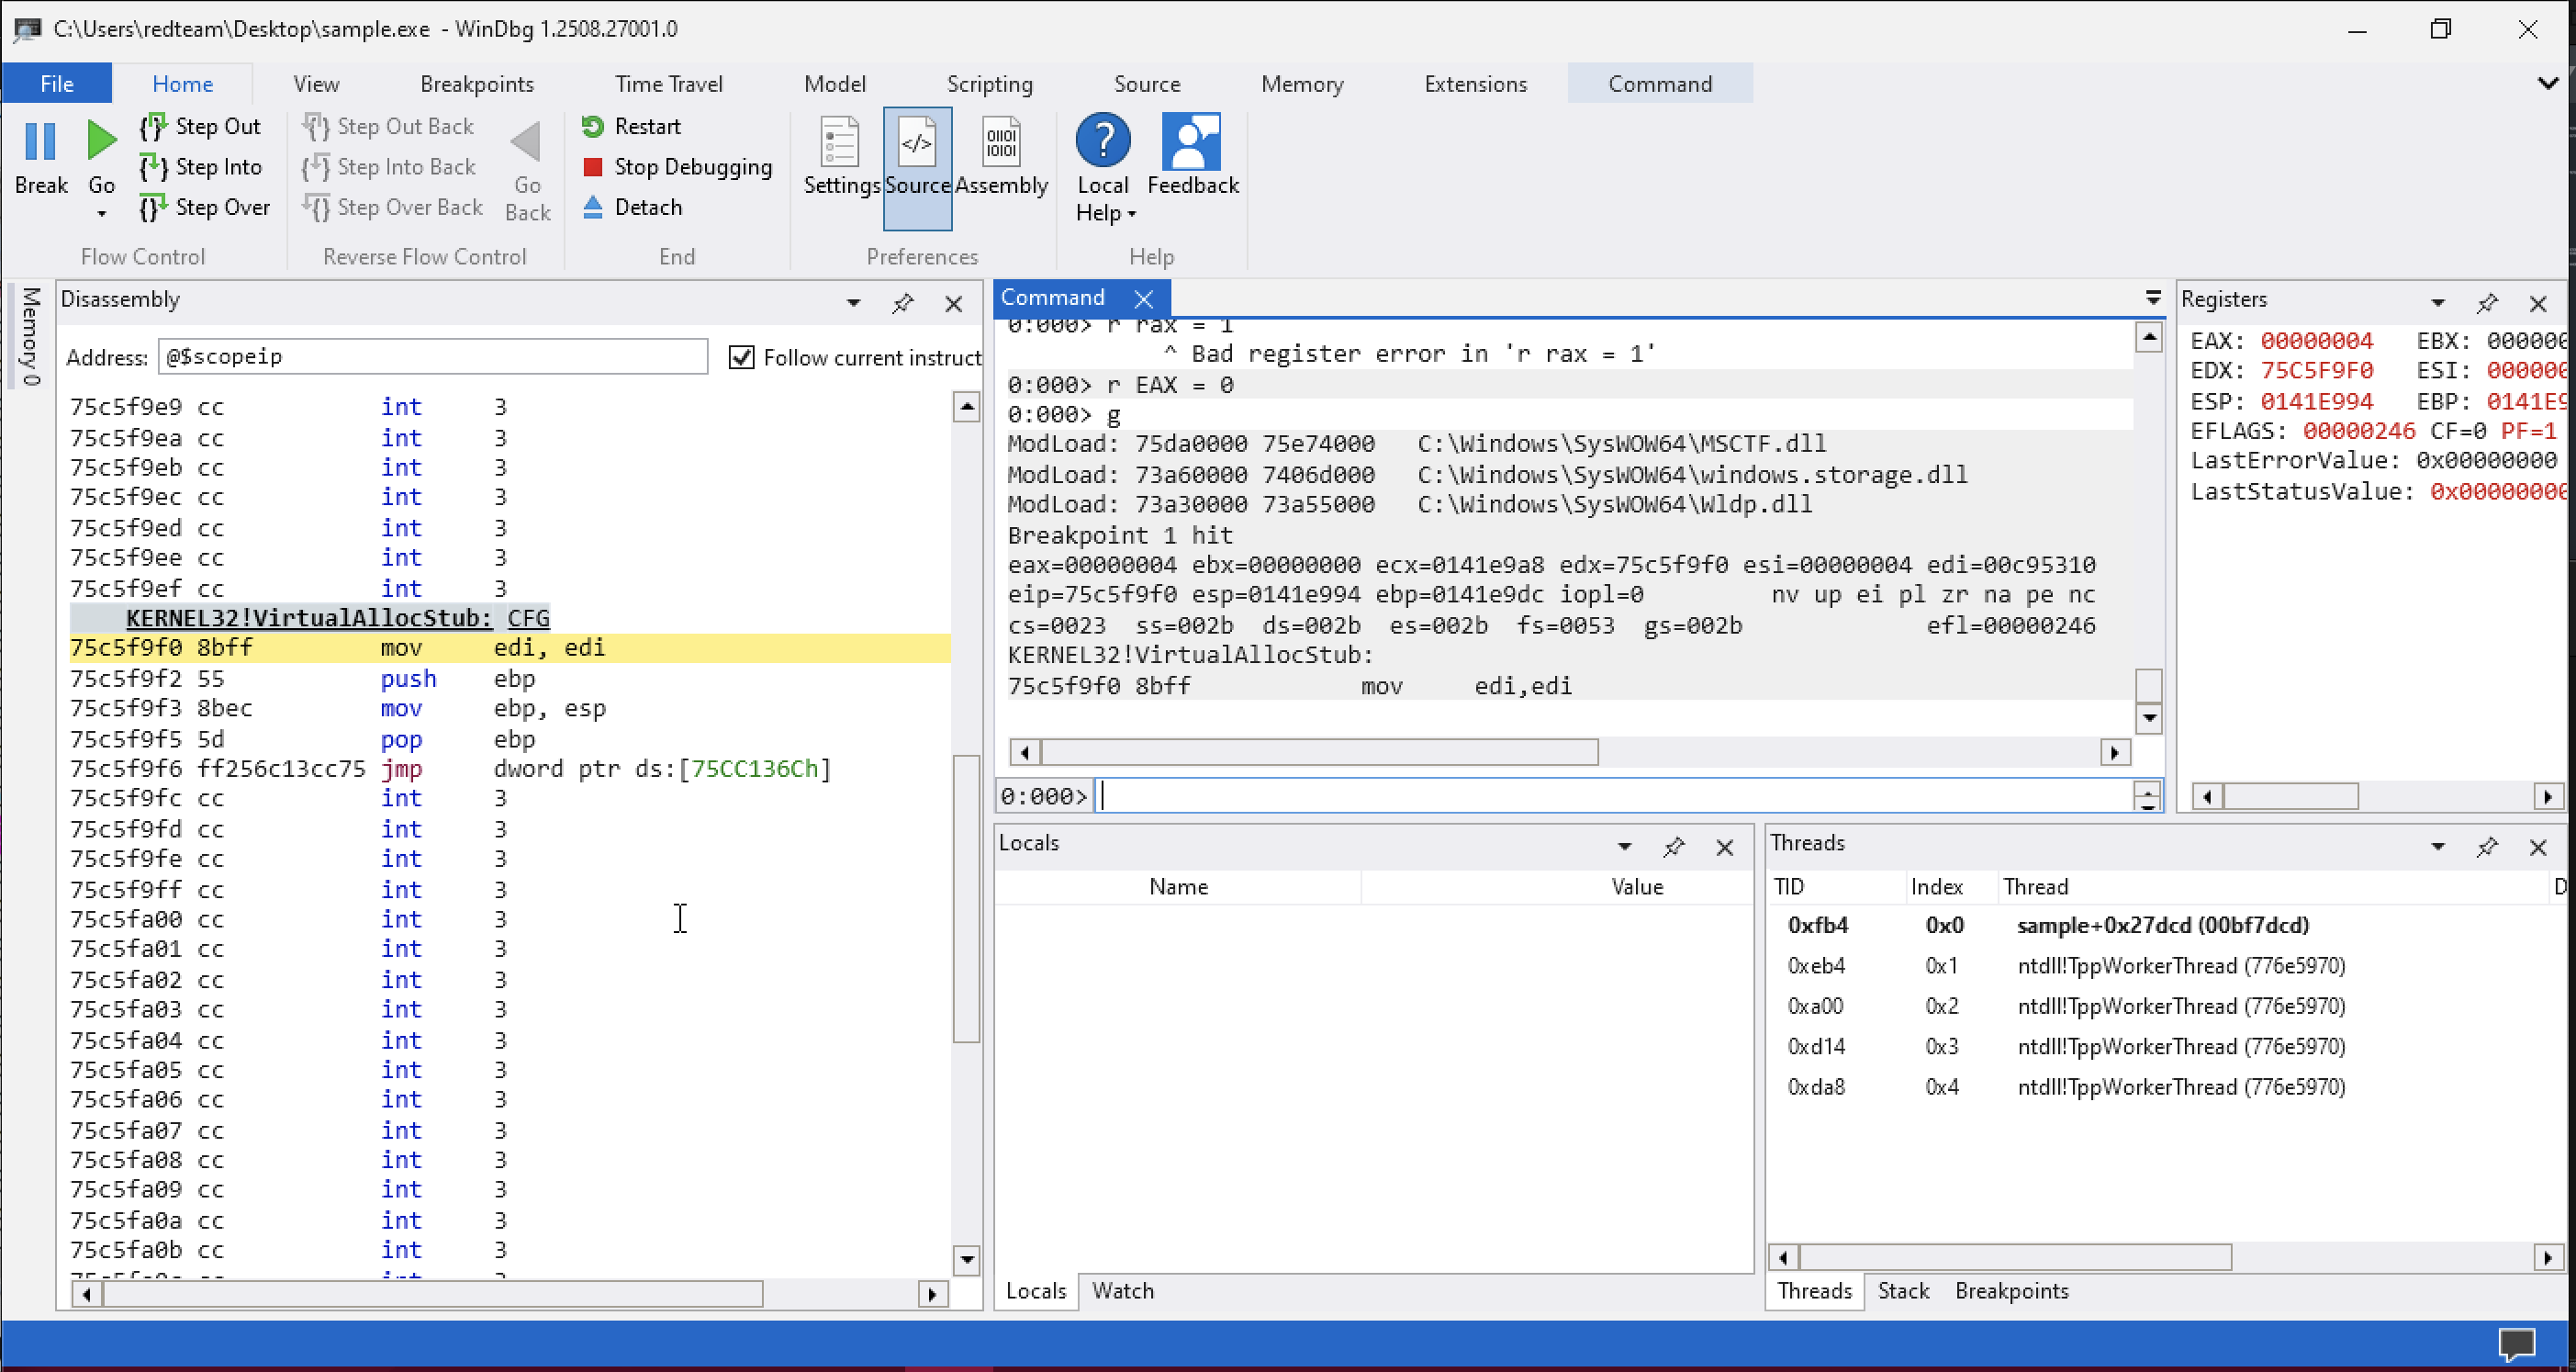Click the Disassembly vertical scrollbar thumb
The width and height of the screenshot is (2576, 1372).
pyautogui.click(x=965, y=898)
